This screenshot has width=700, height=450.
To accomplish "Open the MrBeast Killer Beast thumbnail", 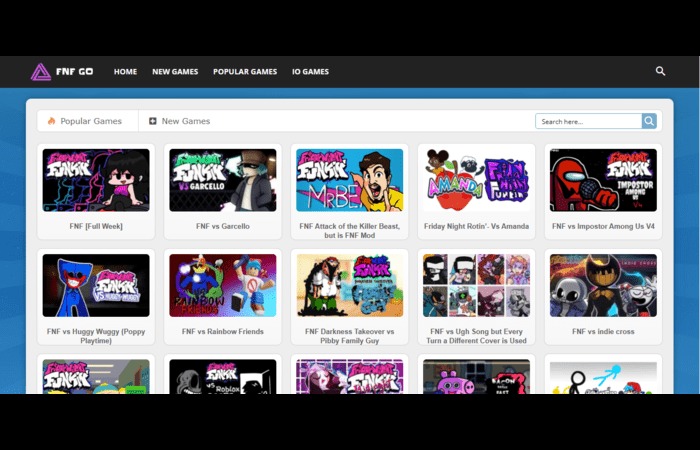I will point(350,180).
